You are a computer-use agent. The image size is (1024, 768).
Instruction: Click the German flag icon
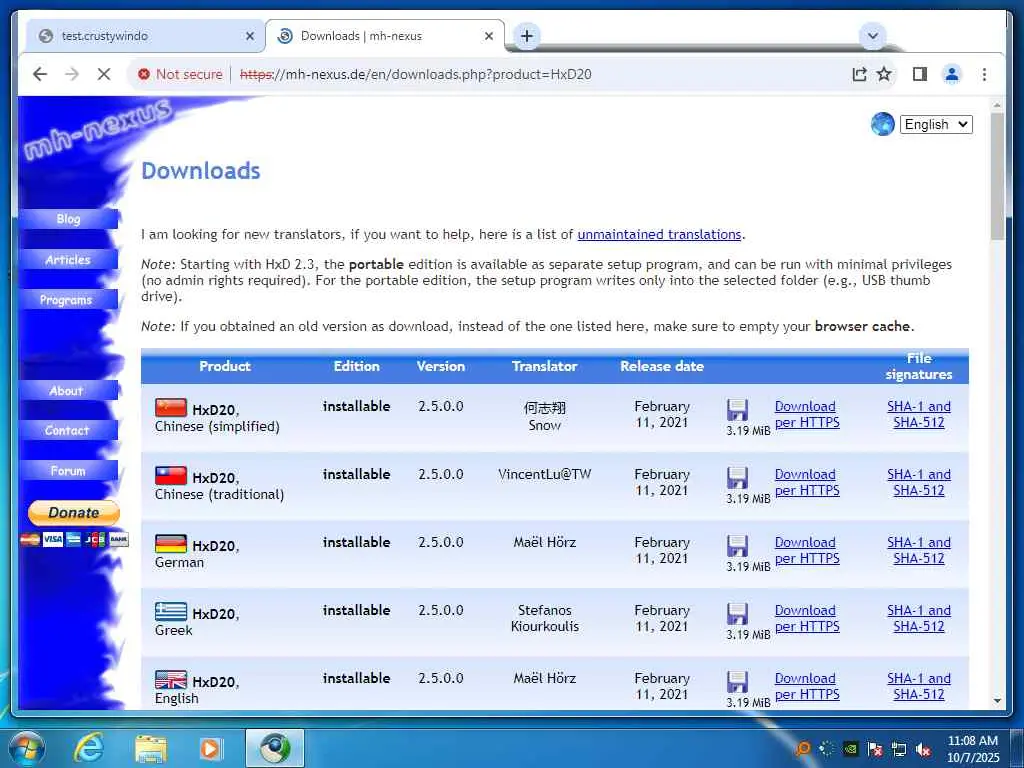tap(171, 544)
